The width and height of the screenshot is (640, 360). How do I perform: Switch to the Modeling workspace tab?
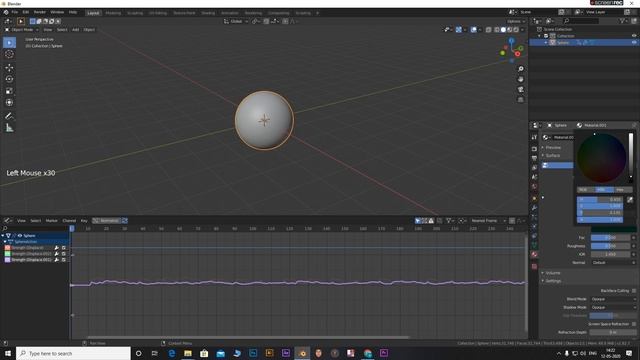coord(113,13)
